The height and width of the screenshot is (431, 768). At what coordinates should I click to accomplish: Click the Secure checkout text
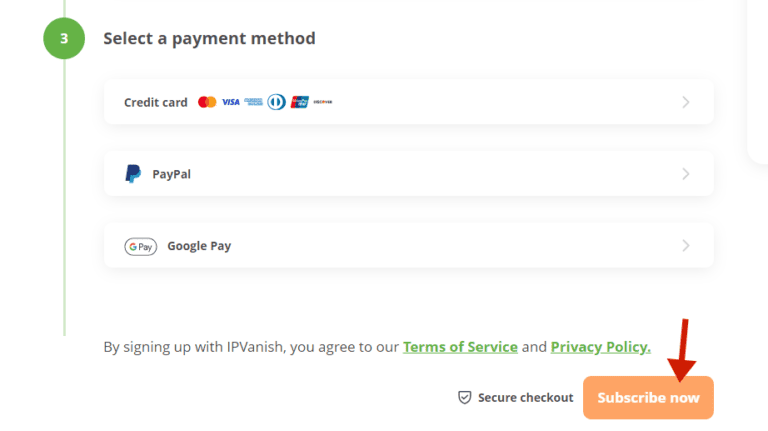(526, 398)
